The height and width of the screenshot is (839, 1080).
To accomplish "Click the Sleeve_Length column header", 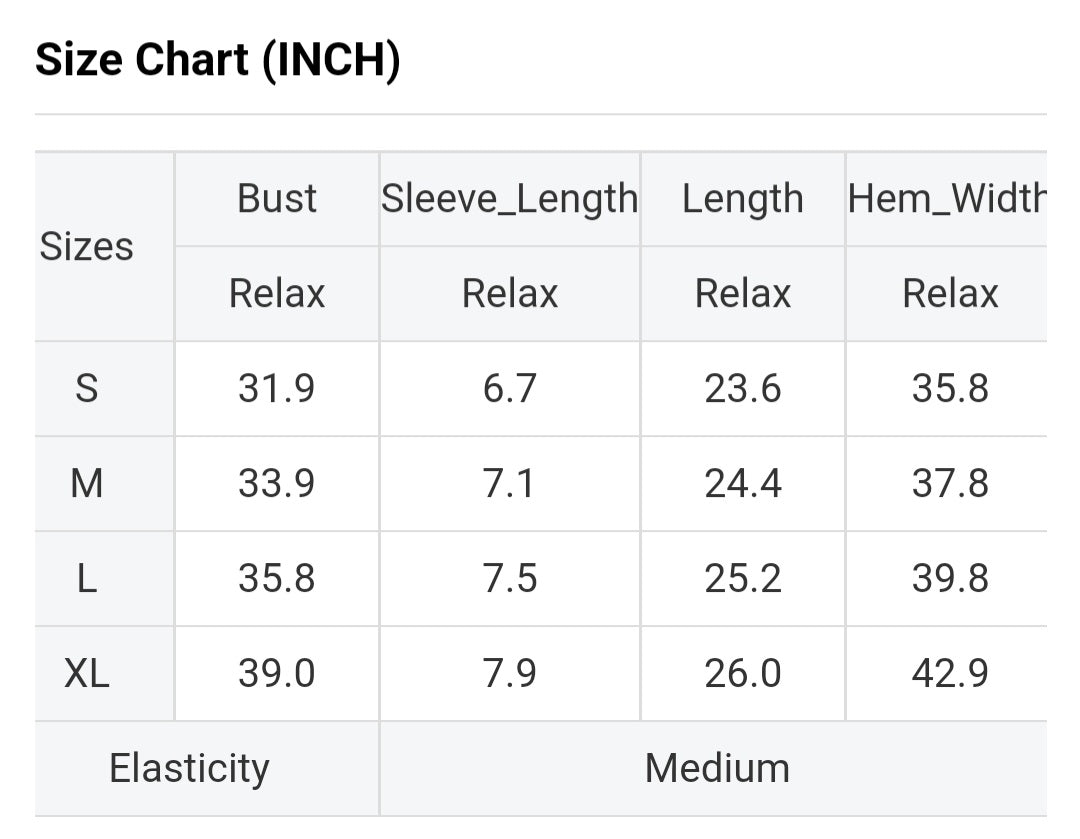I will [510, 199].
